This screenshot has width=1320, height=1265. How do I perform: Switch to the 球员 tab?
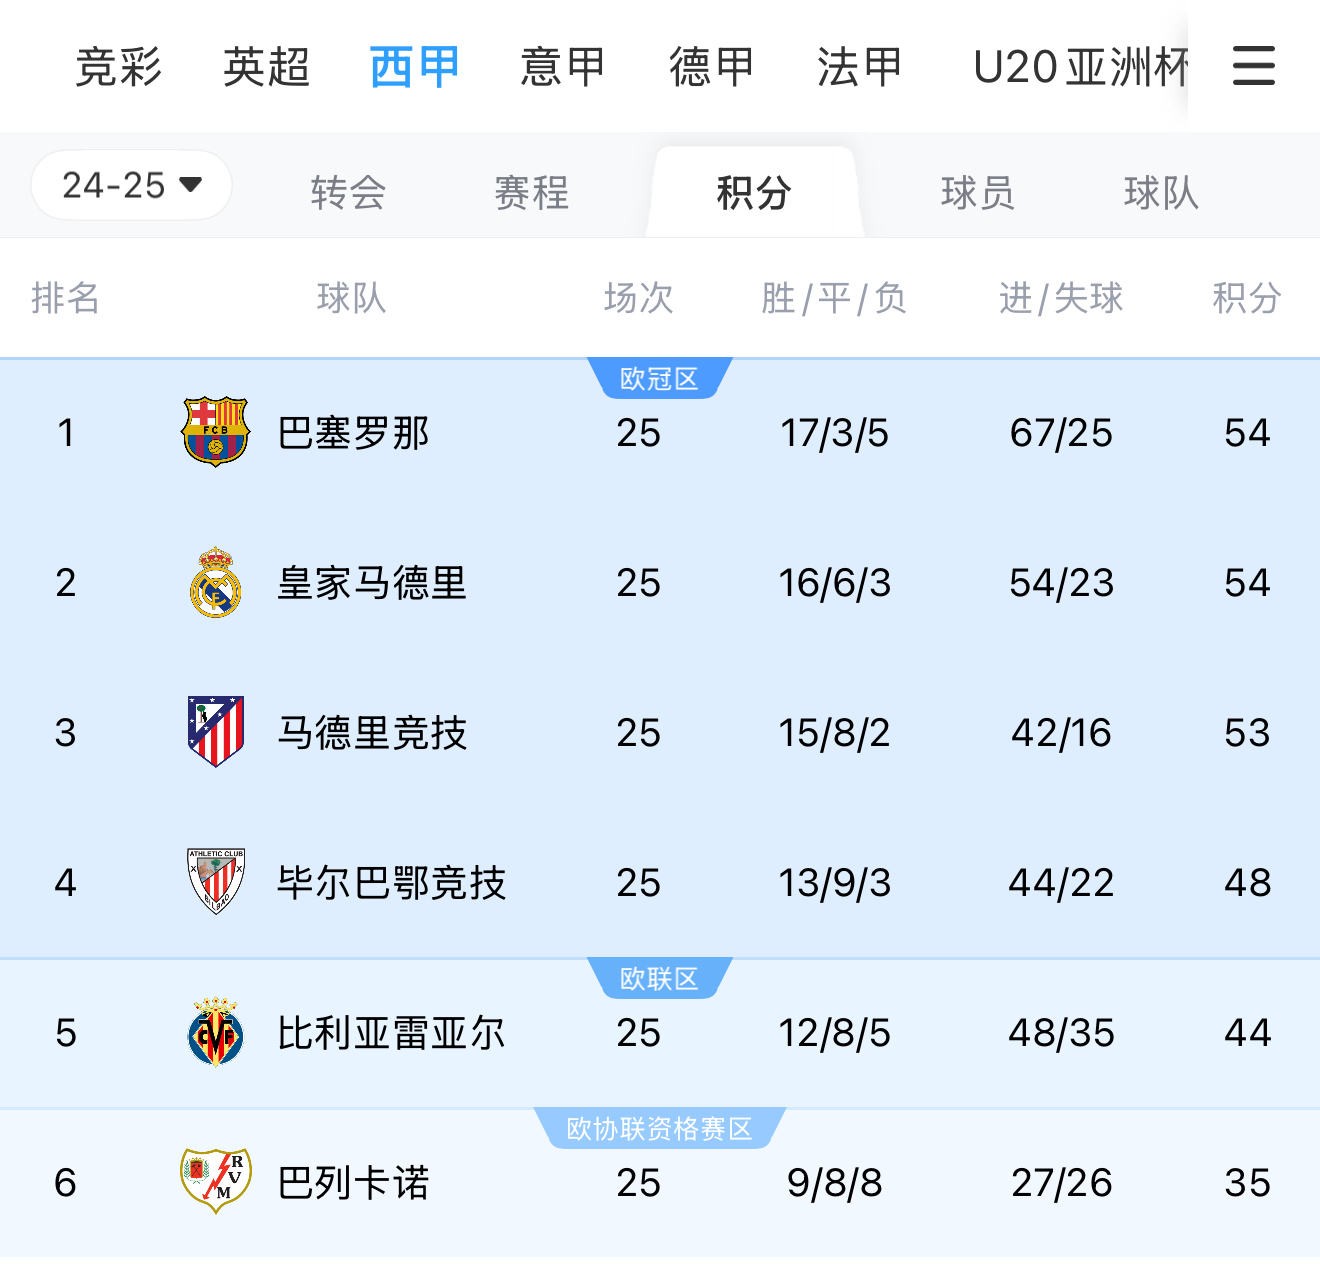(976, 193)
